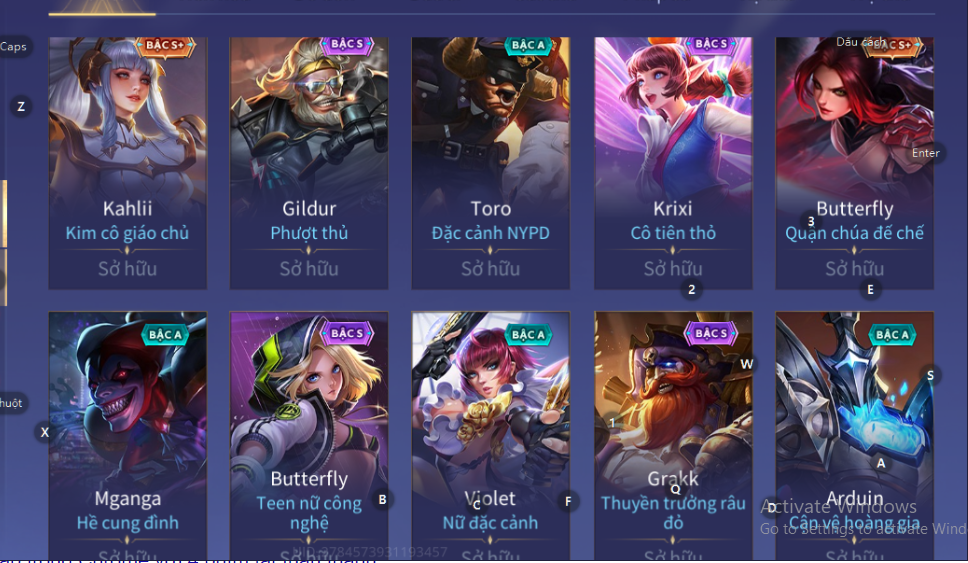Click the BẬC A badge on Violet
Screen dimensions: 968x563
pyautogui.click(x=528, y=335)
